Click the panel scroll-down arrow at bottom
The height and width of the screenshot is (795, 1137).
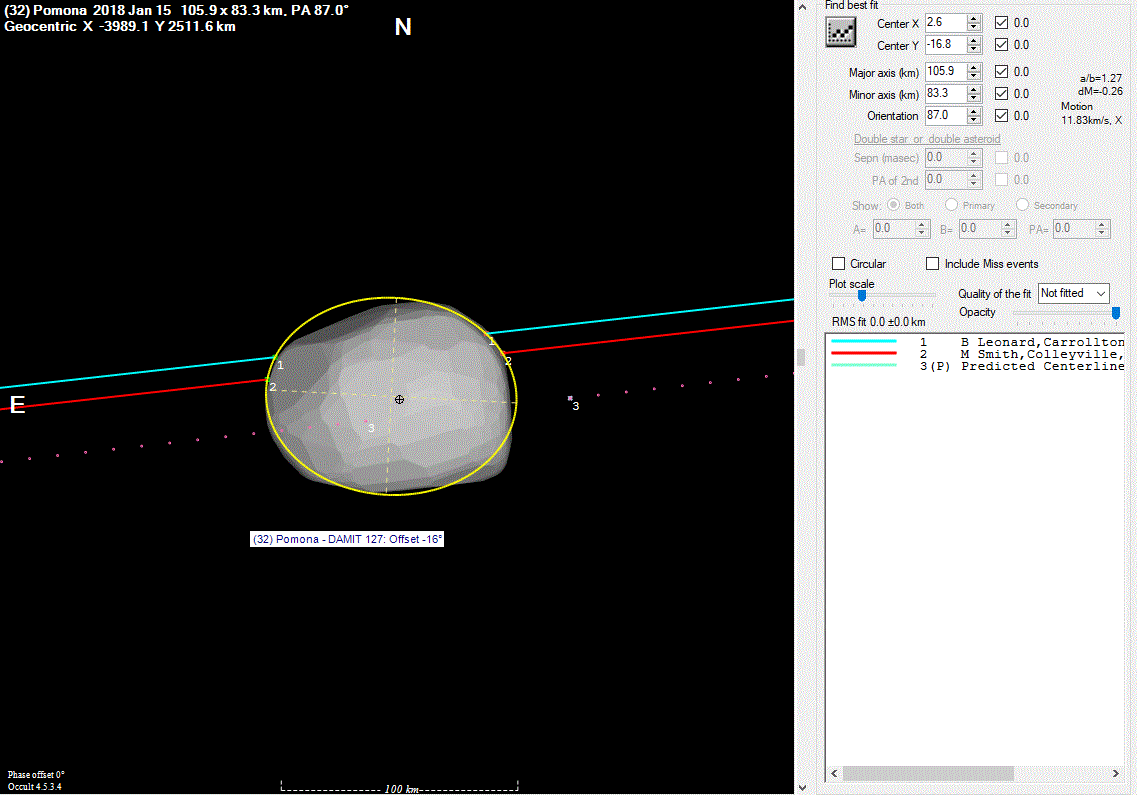(801, 786)
